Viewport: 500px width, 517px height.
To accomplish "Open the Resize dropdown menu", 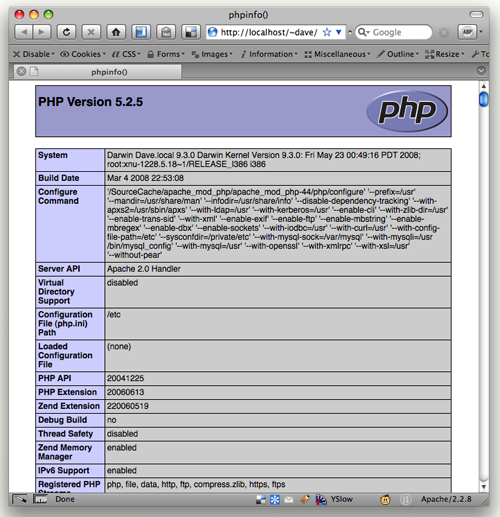I will (444, 54).
